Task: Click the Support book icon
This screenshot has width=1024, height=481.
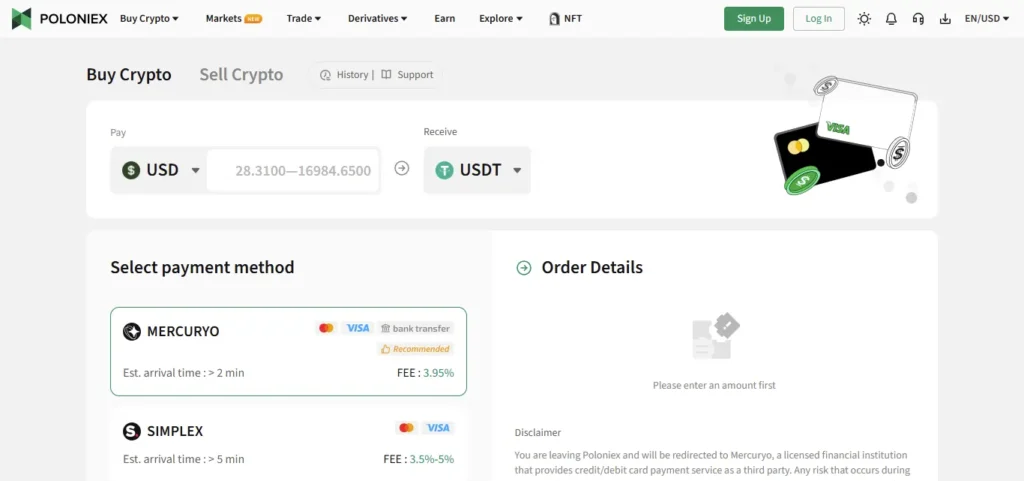Action: [x=387, y=74]
